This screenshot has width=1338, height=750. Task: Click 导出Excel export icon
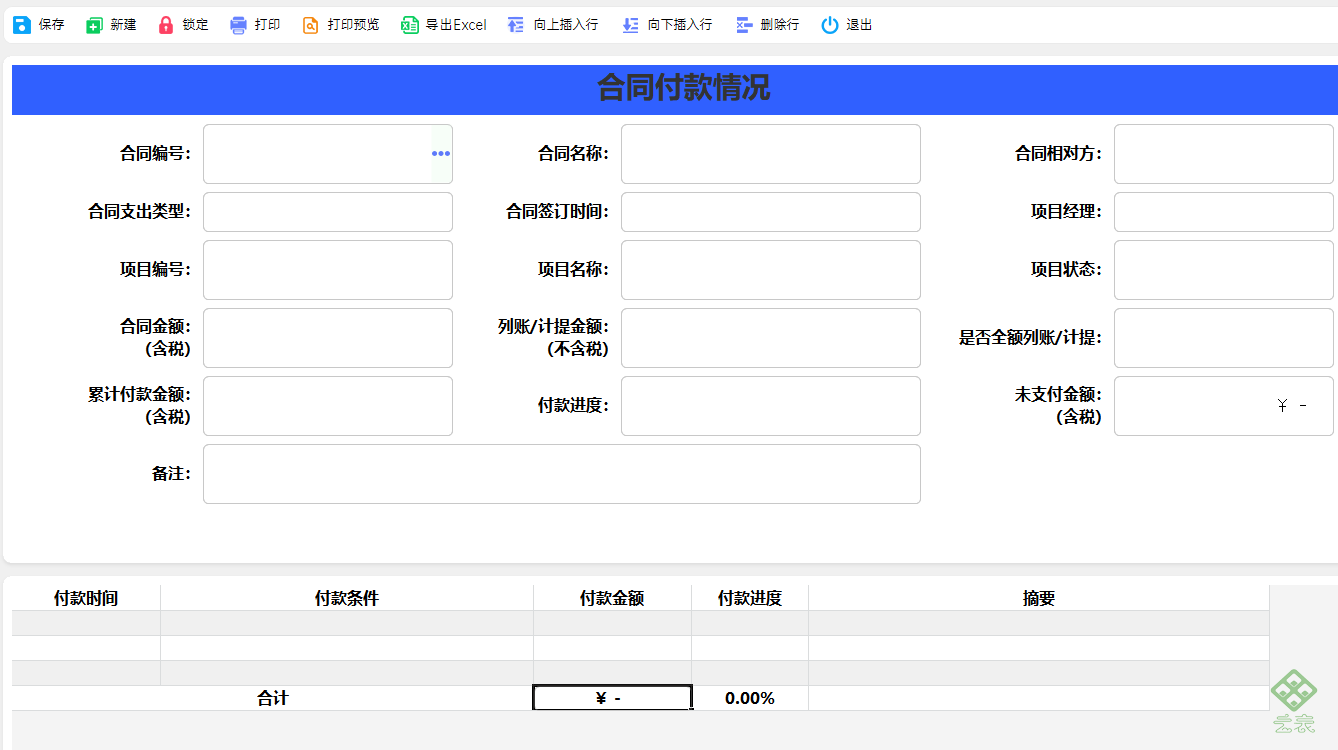pyautogui.click(x=410, y=25)
